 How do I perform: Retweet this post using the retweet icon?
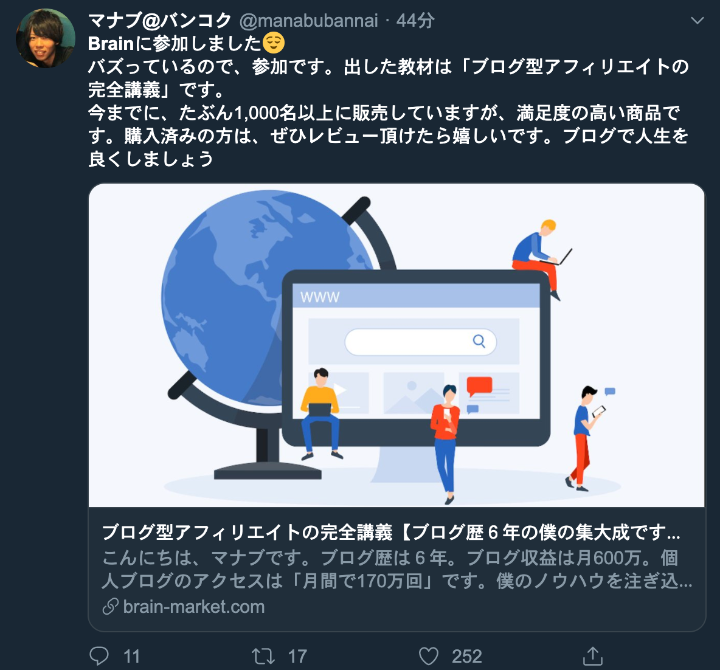point(263,656)
